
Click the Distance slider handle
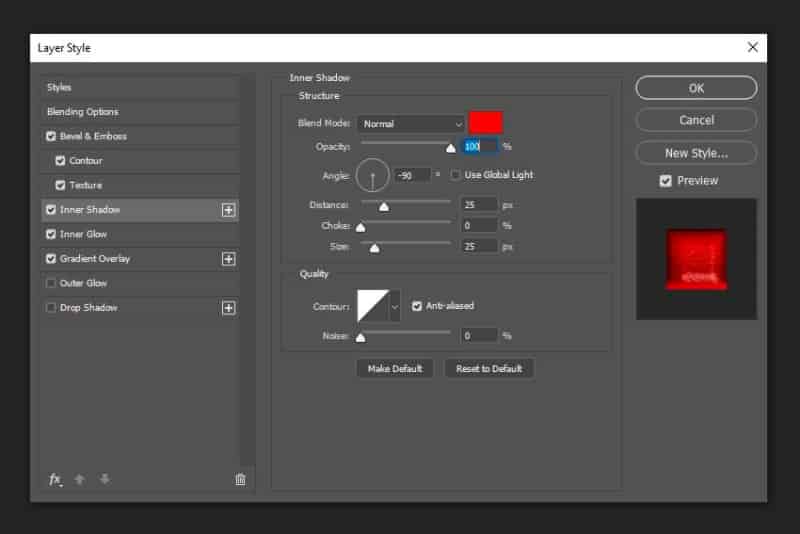point(384,207)
